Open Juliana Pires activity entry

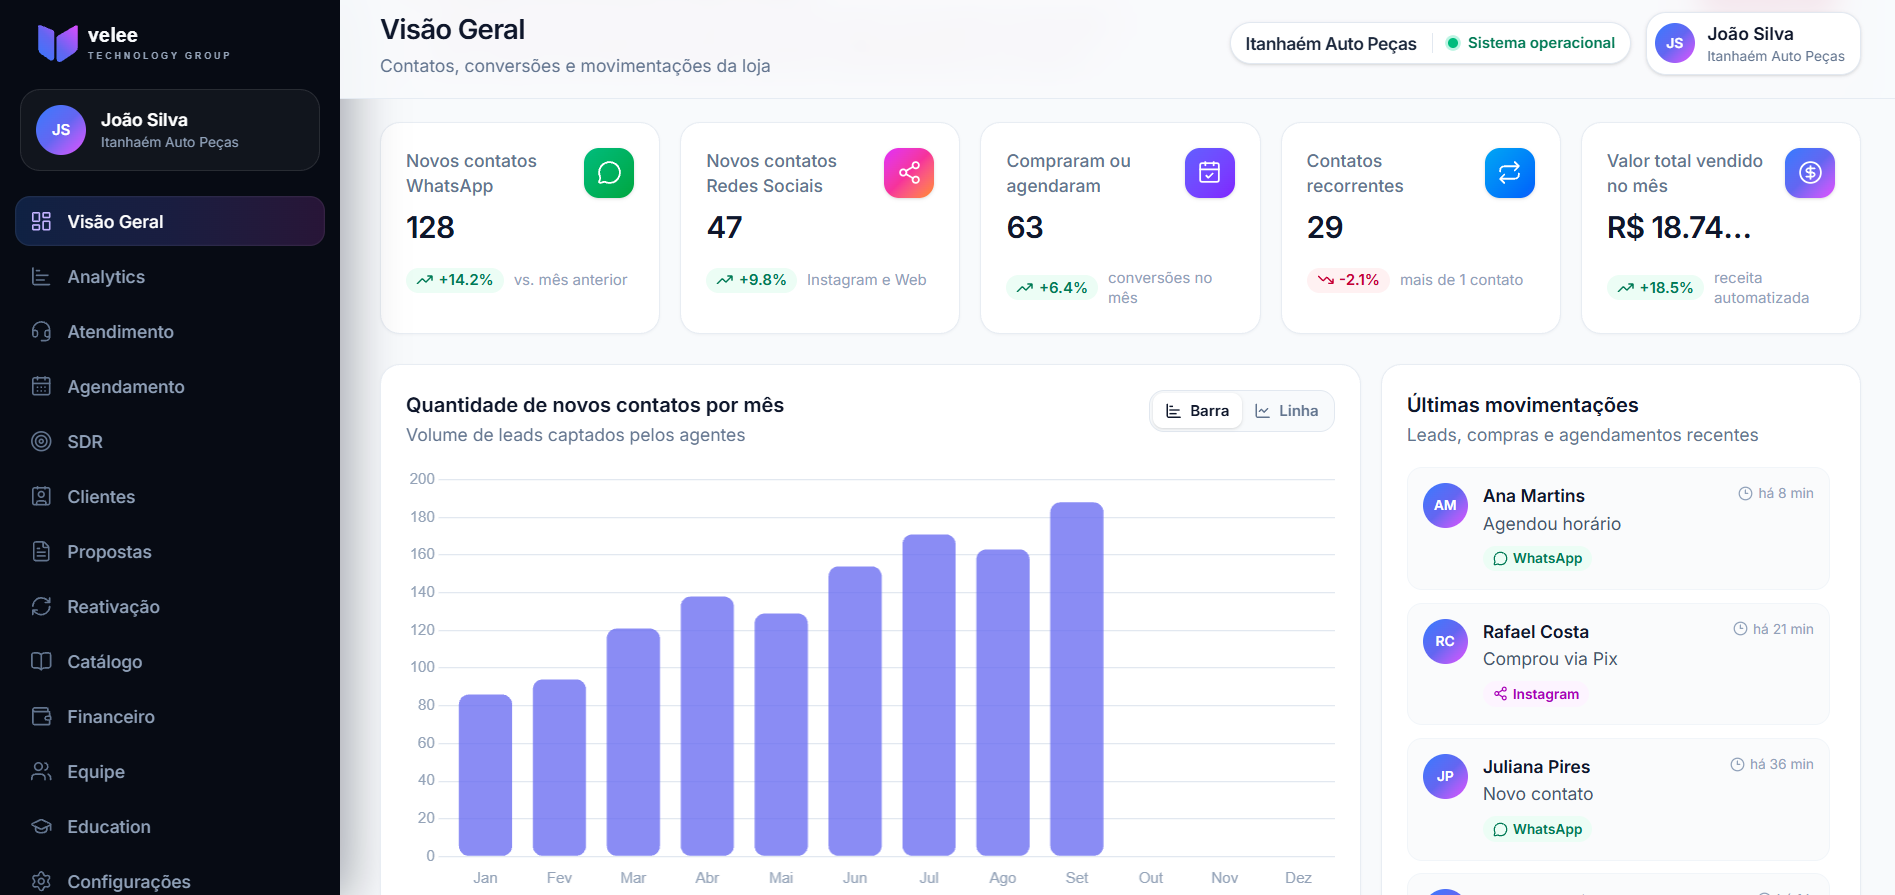click(x=1618, y=799)
